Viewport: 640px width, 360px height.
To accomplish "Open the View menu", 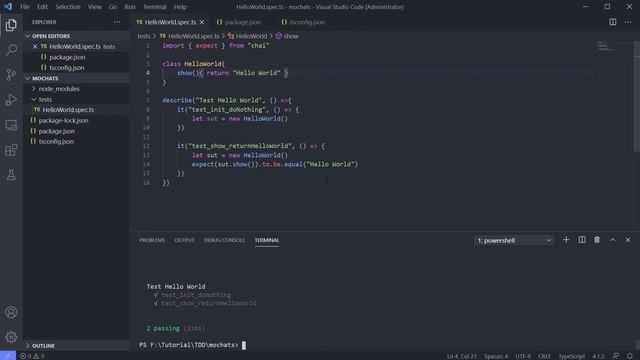I will (x=95, y=7).
